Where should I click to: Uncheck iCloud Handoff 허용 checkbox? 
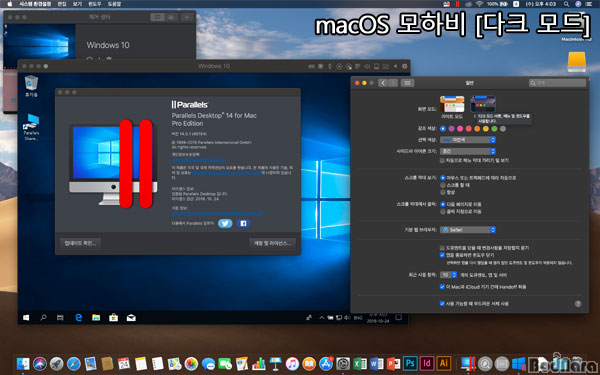click(x=442, y=287)
